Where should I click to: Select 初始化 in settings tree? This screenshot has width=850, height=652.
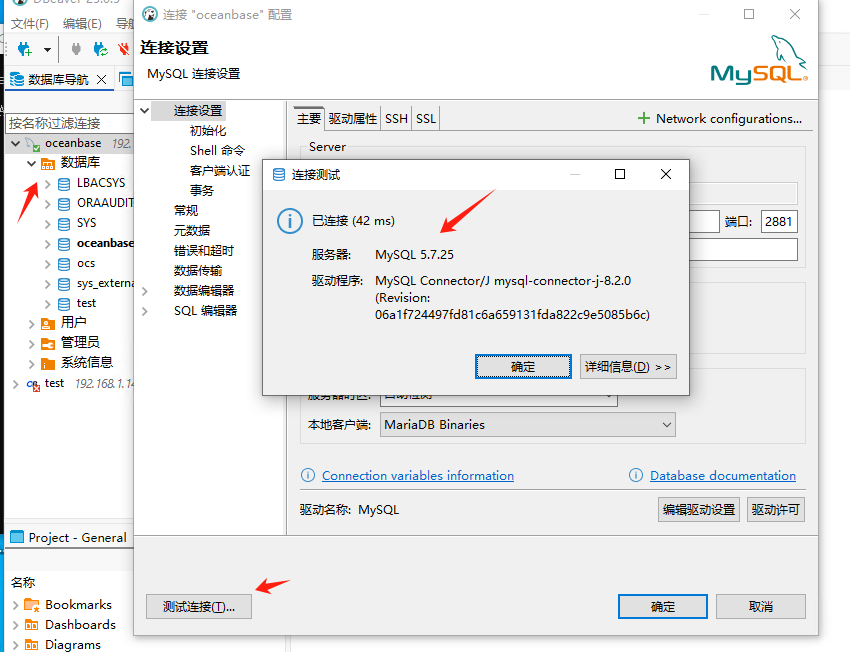click(208, 131)
